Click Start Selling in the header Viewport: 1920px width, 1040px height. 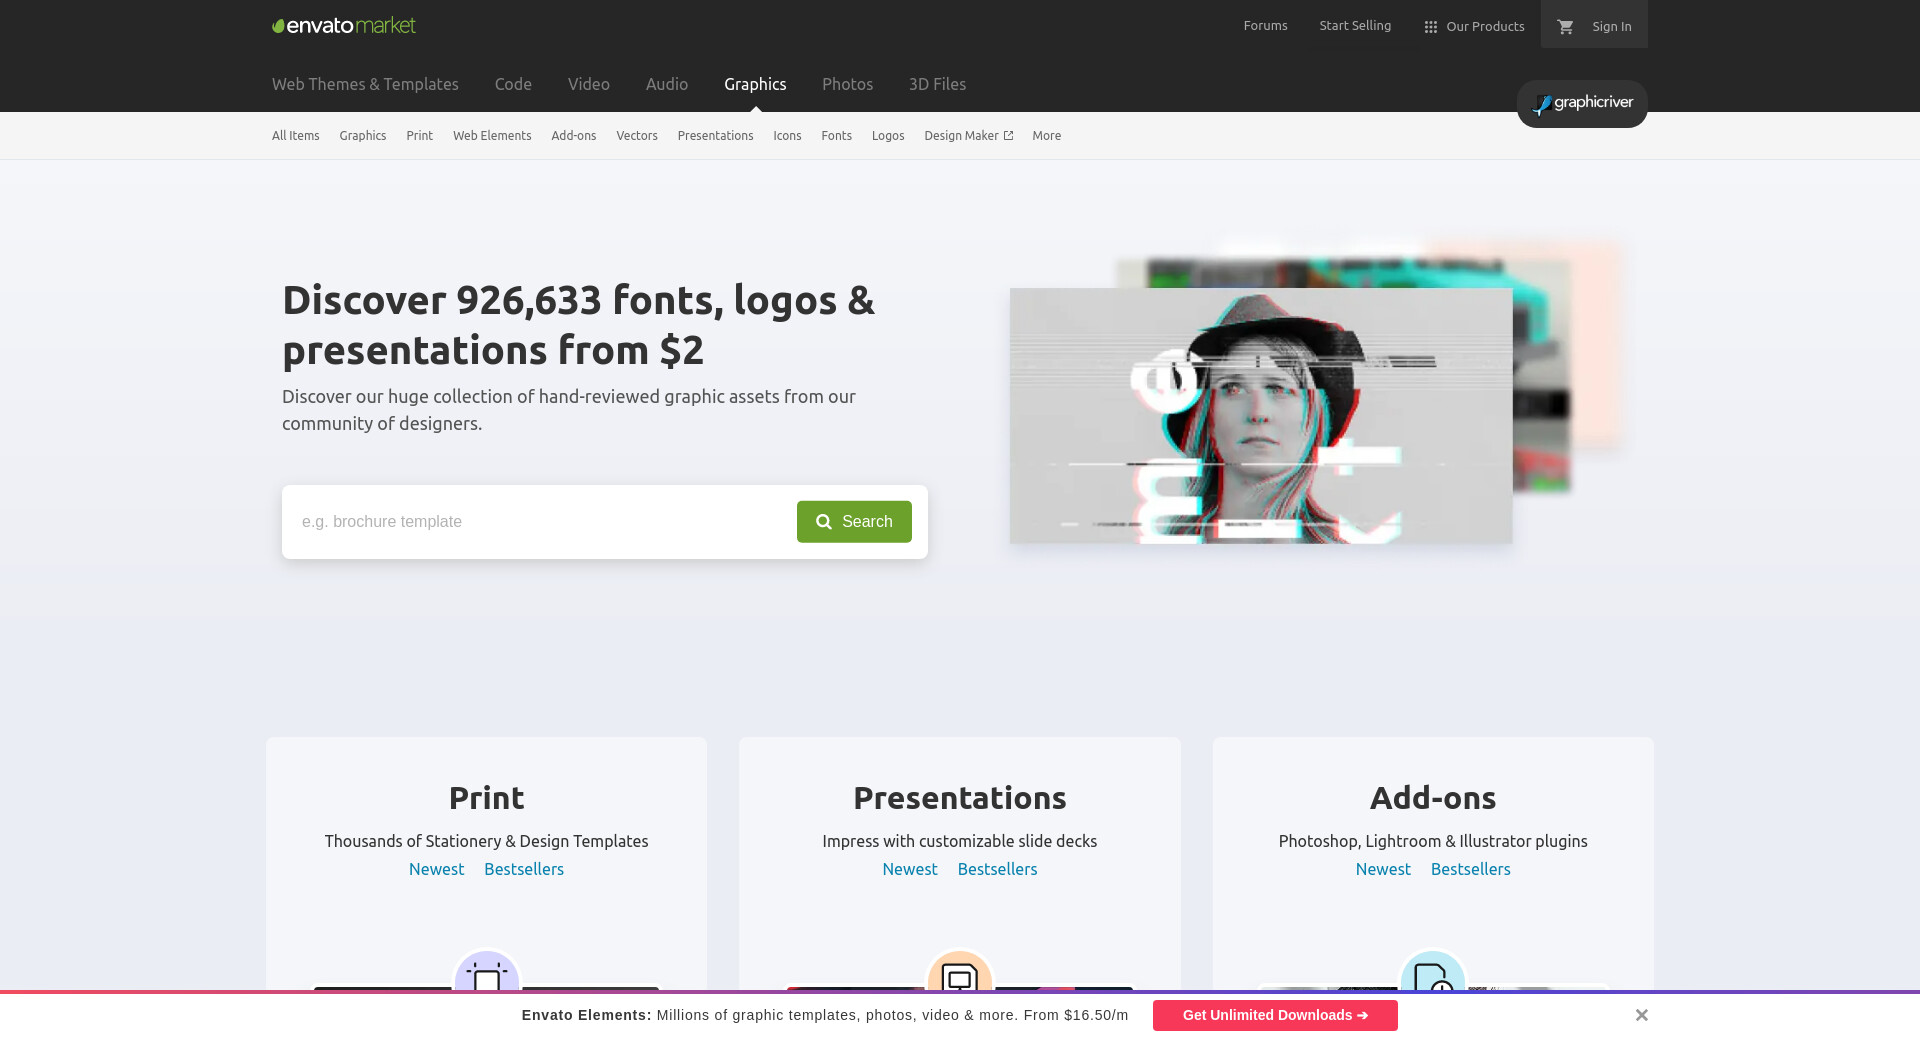[1355, 25]
